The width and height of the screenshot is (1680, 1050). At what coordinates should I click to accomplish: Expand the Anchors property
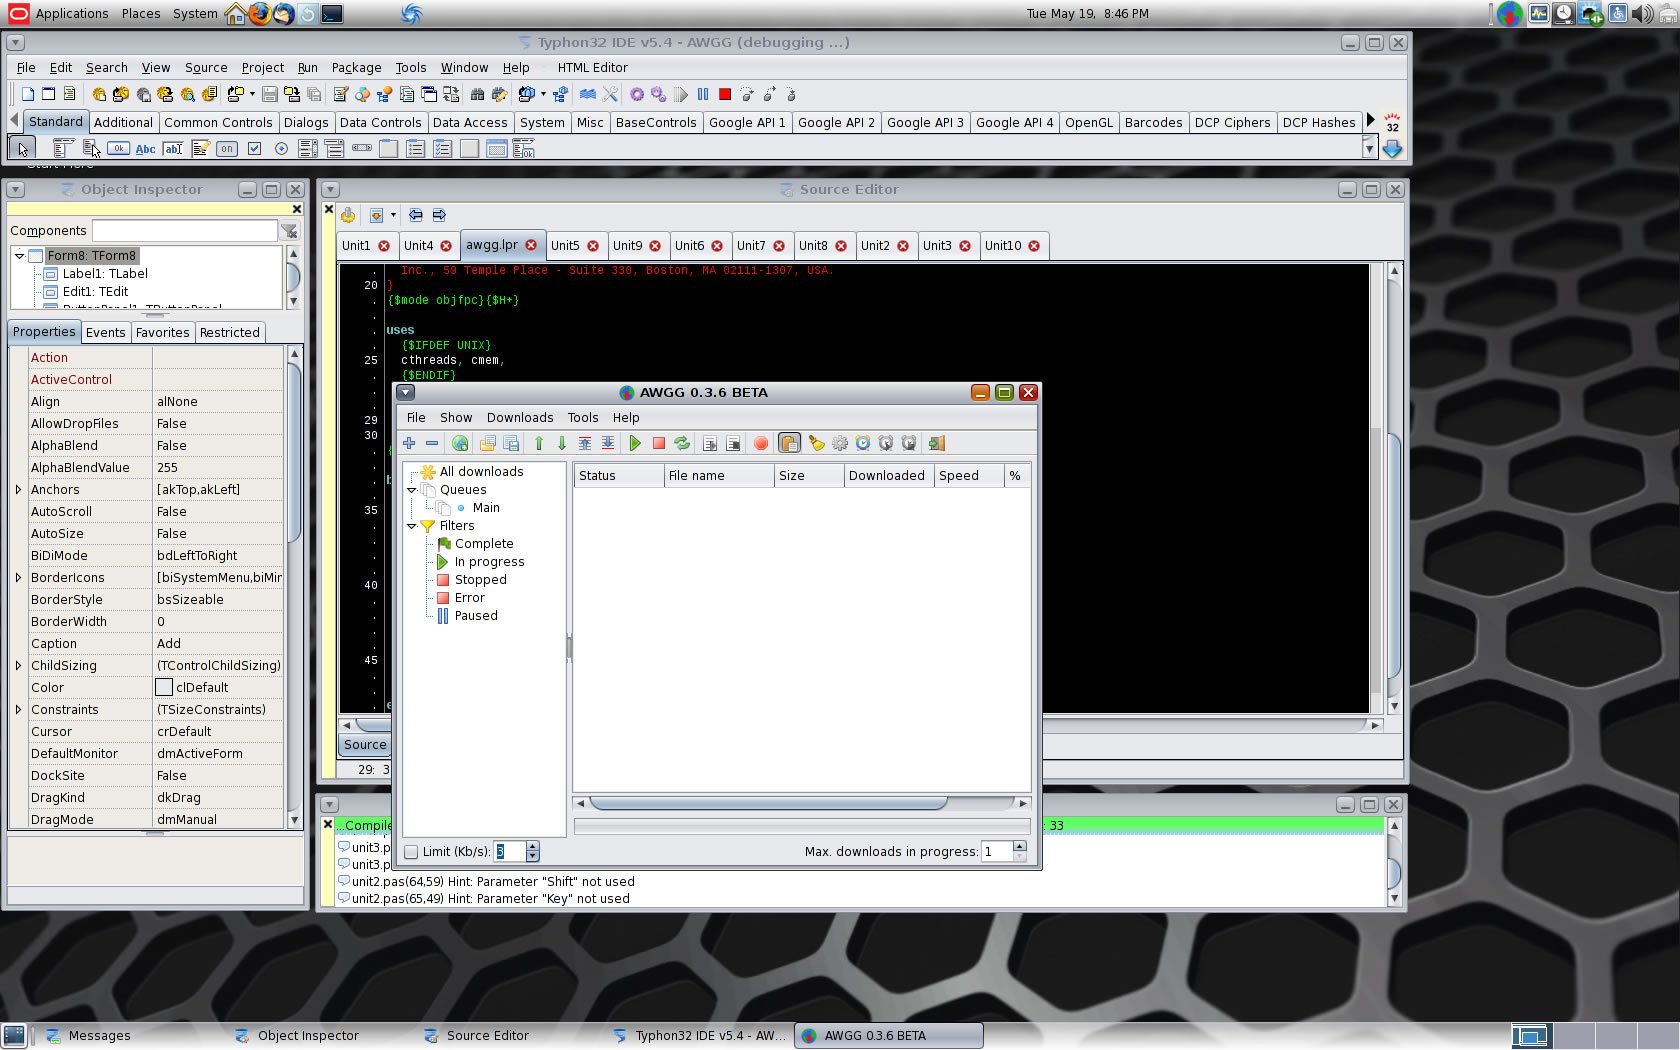click(x=18, y=490)
